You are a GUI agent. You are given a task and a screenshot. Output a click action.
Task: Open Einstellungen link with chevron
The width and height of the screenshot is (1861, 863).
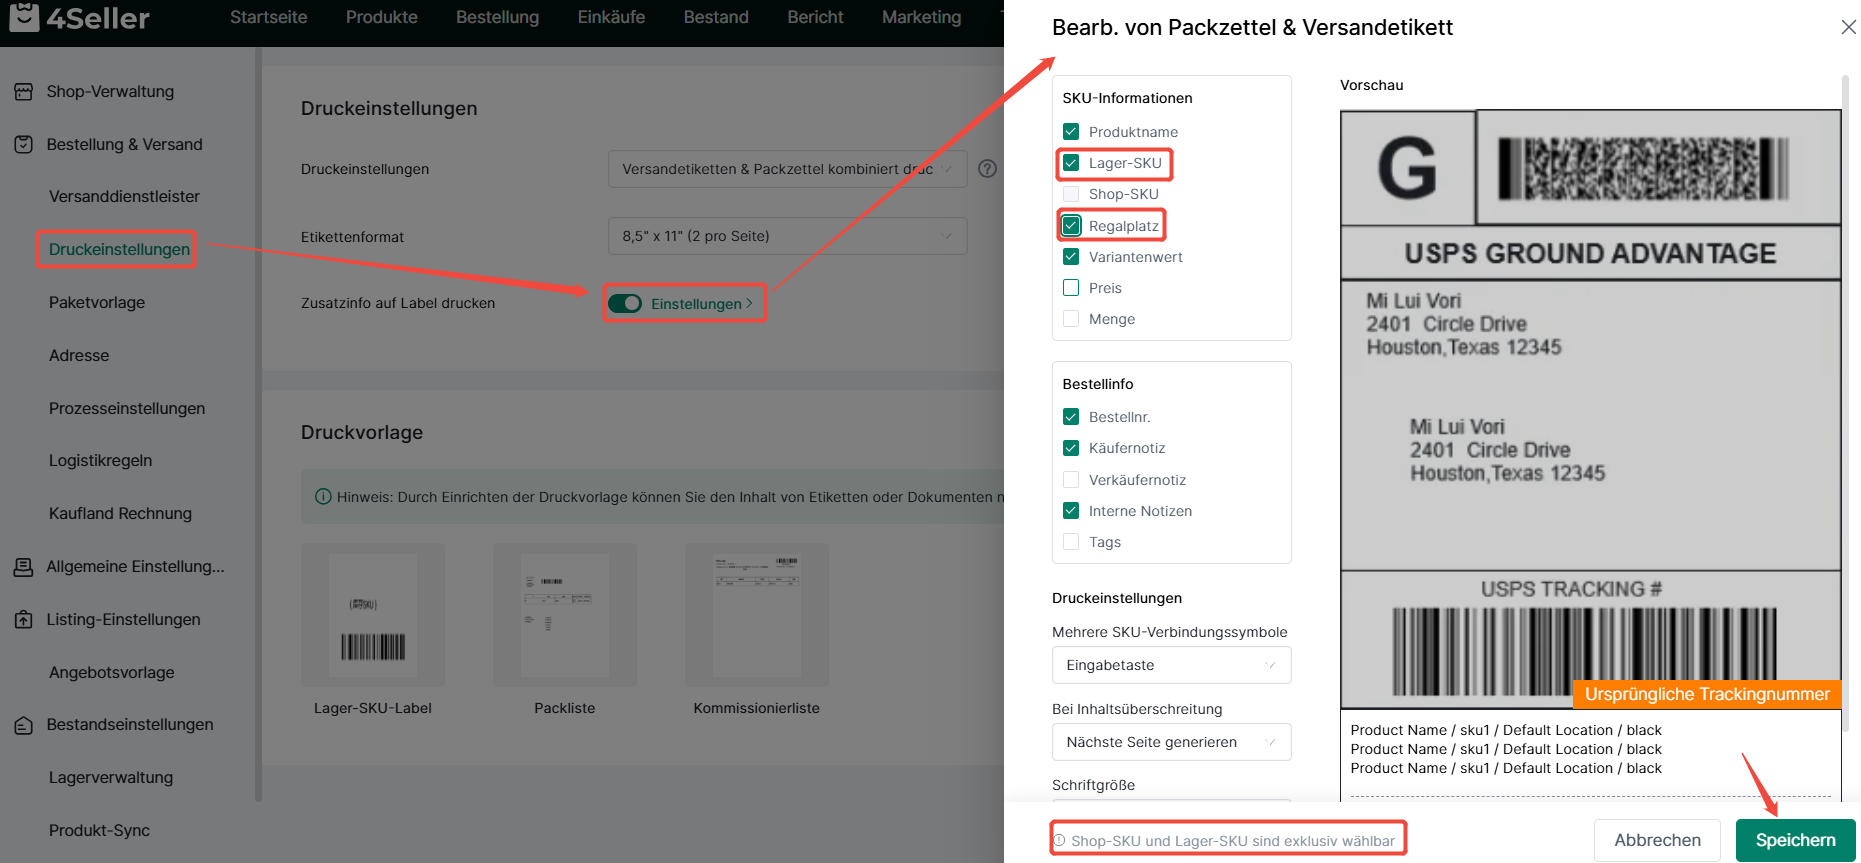coord(702,303)
